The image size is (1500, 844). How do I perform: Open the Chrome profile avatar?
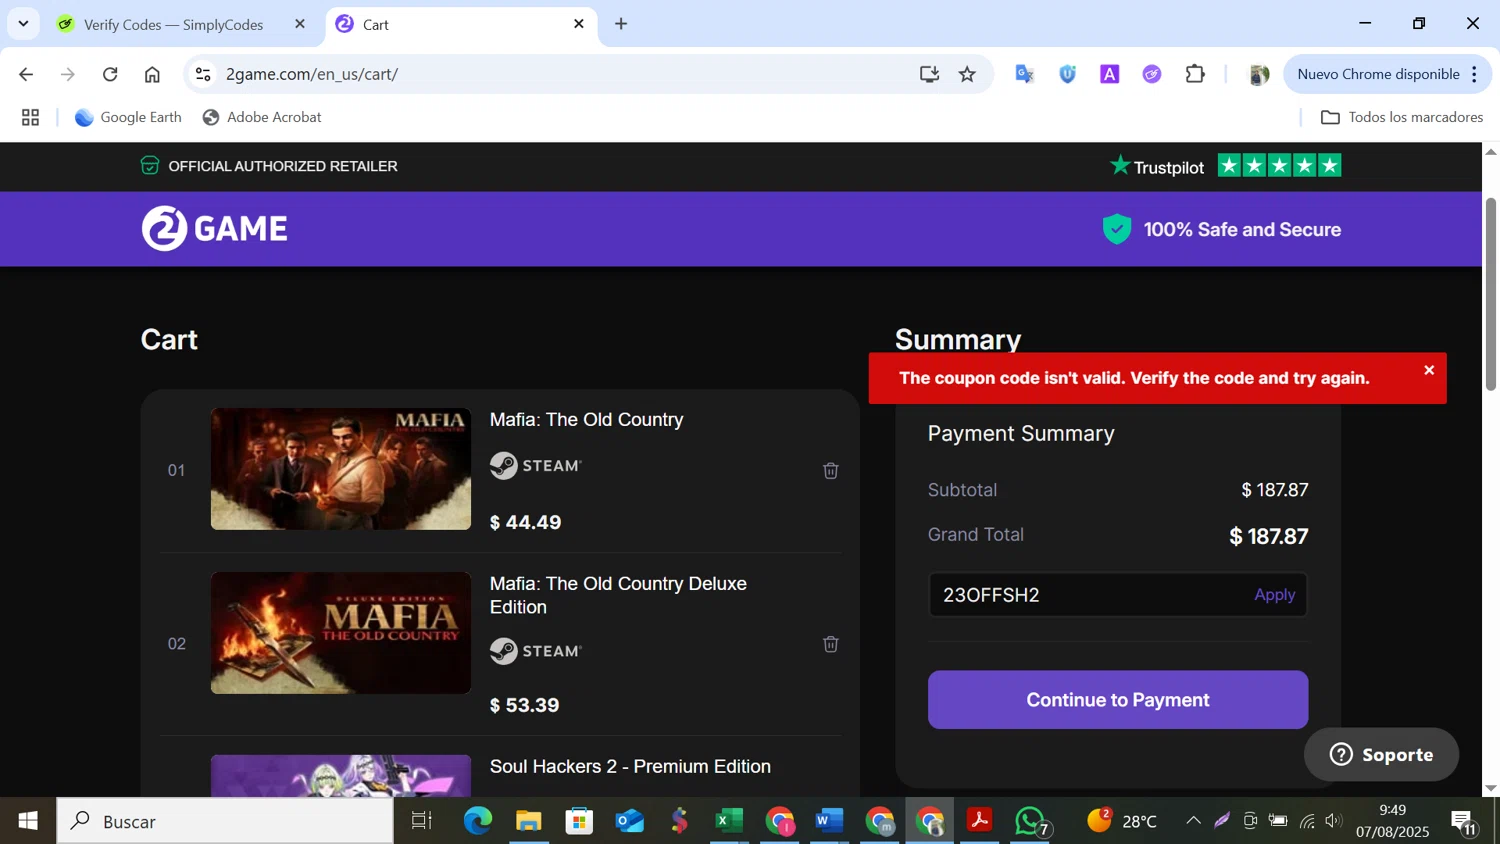click(1259, 74)
